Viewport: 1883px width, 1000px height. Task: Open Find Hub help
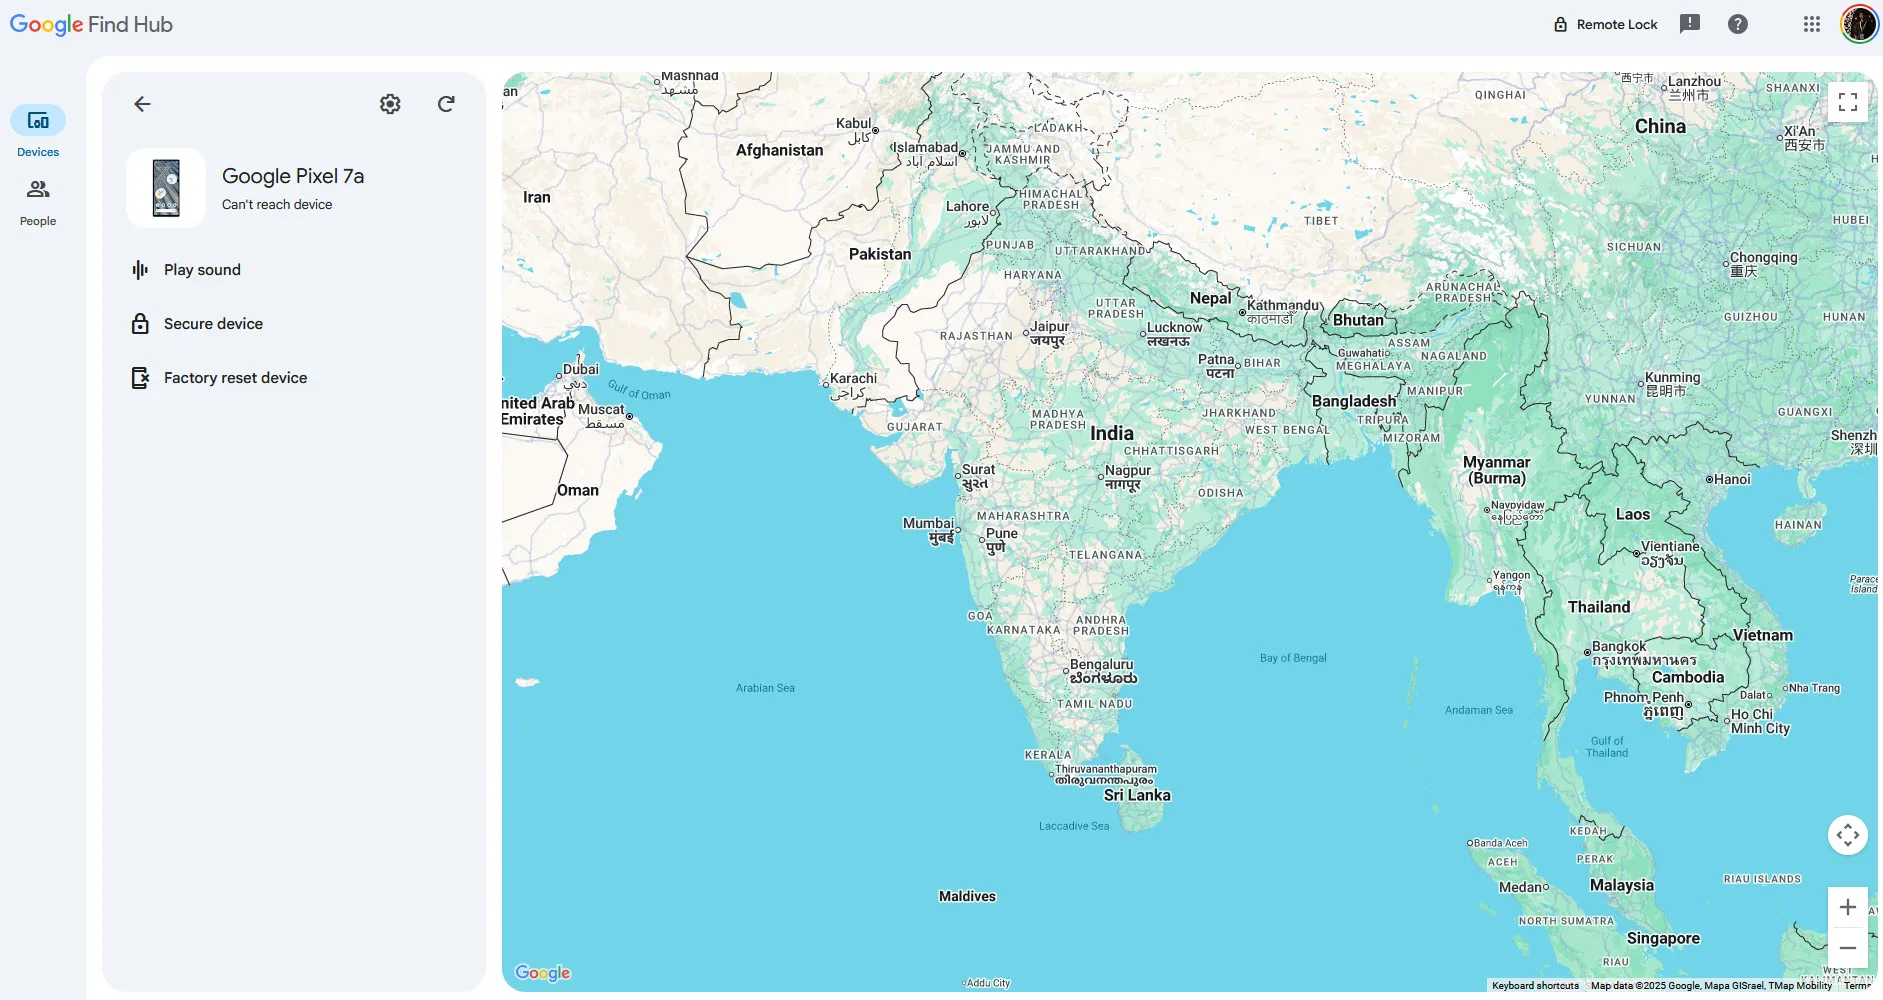tap(1737, 23)
